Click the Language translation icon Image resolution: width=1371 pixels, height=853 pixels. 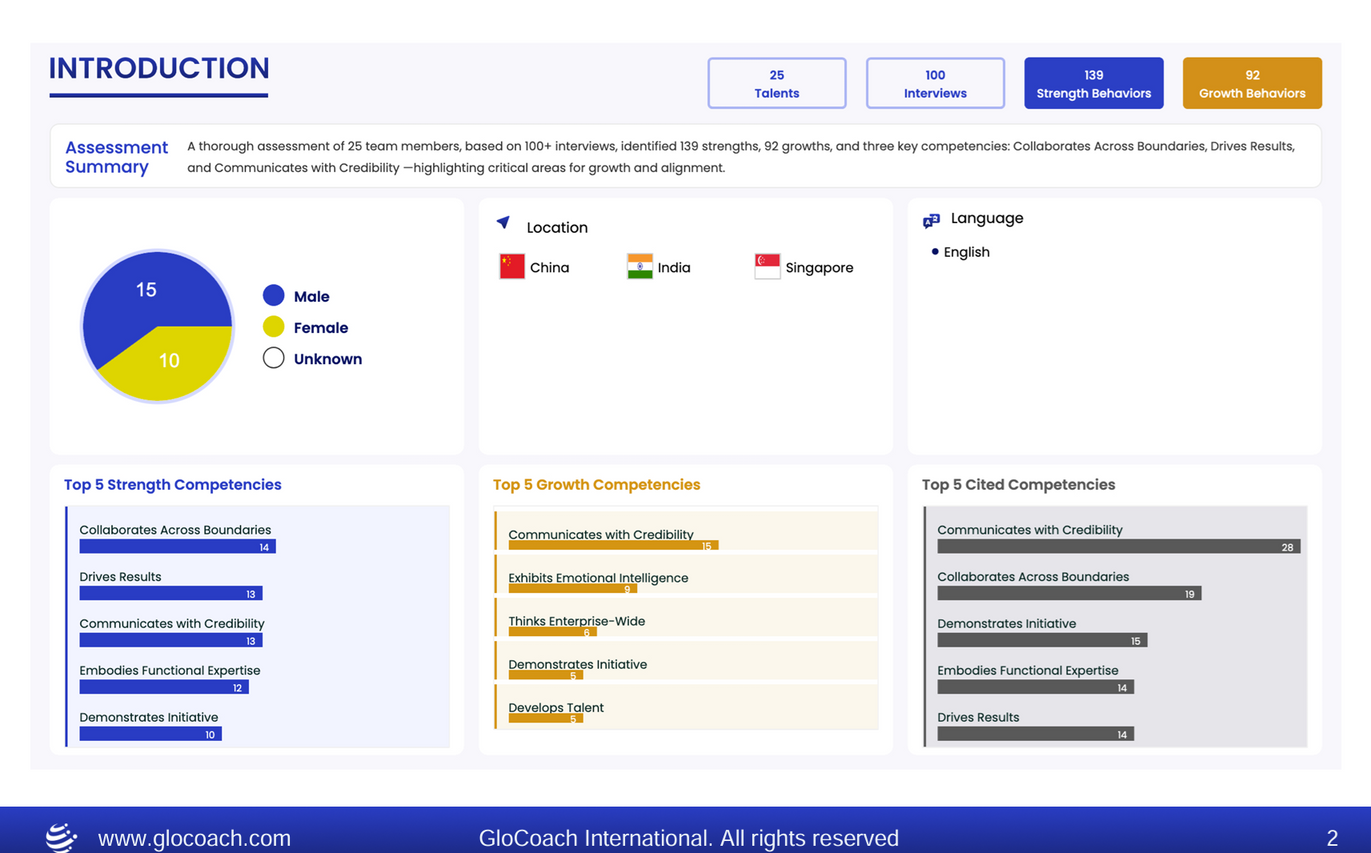click(931, 220)
